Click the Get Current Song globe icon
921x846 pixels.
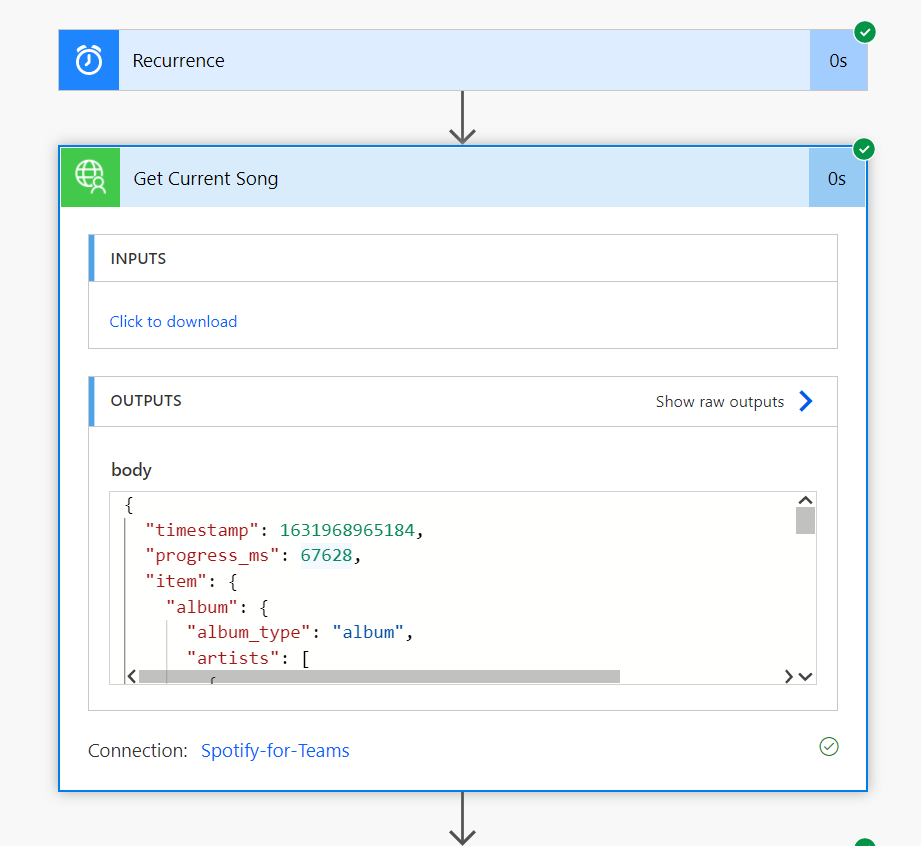(x=90, y=177)
